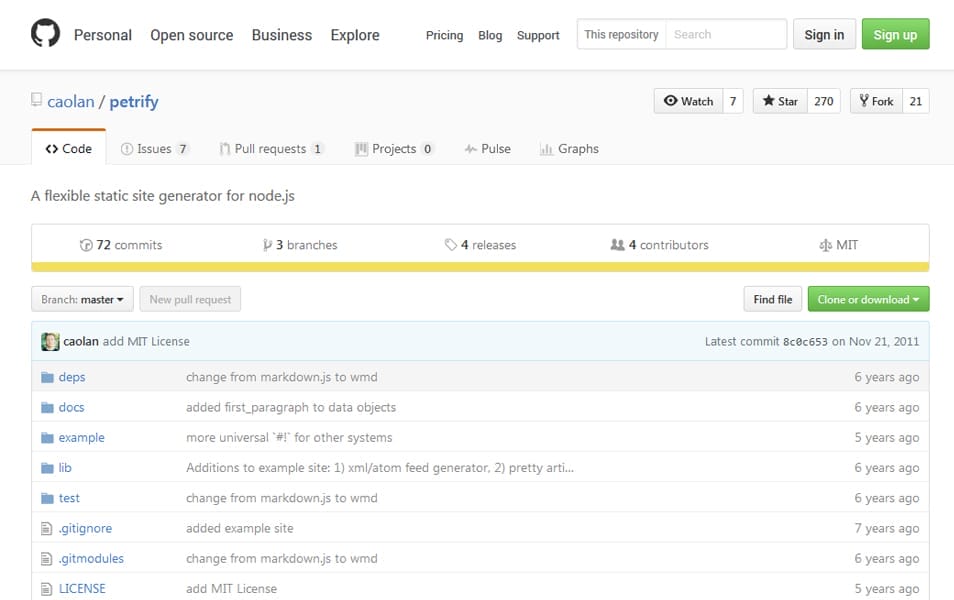Open the Clone or download dropdown

click(868, 299)
